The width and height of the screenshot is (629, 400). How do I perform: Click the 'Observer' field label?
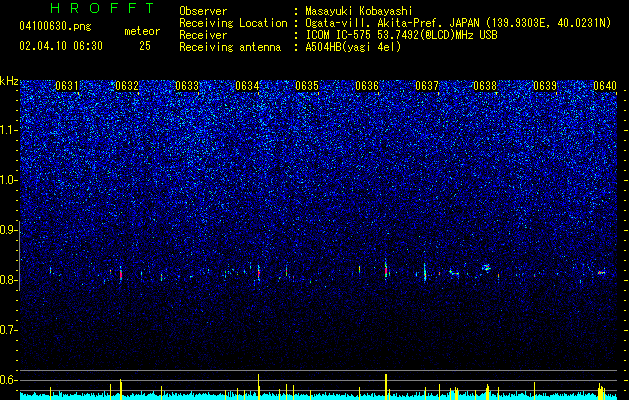tap(203, 11)
